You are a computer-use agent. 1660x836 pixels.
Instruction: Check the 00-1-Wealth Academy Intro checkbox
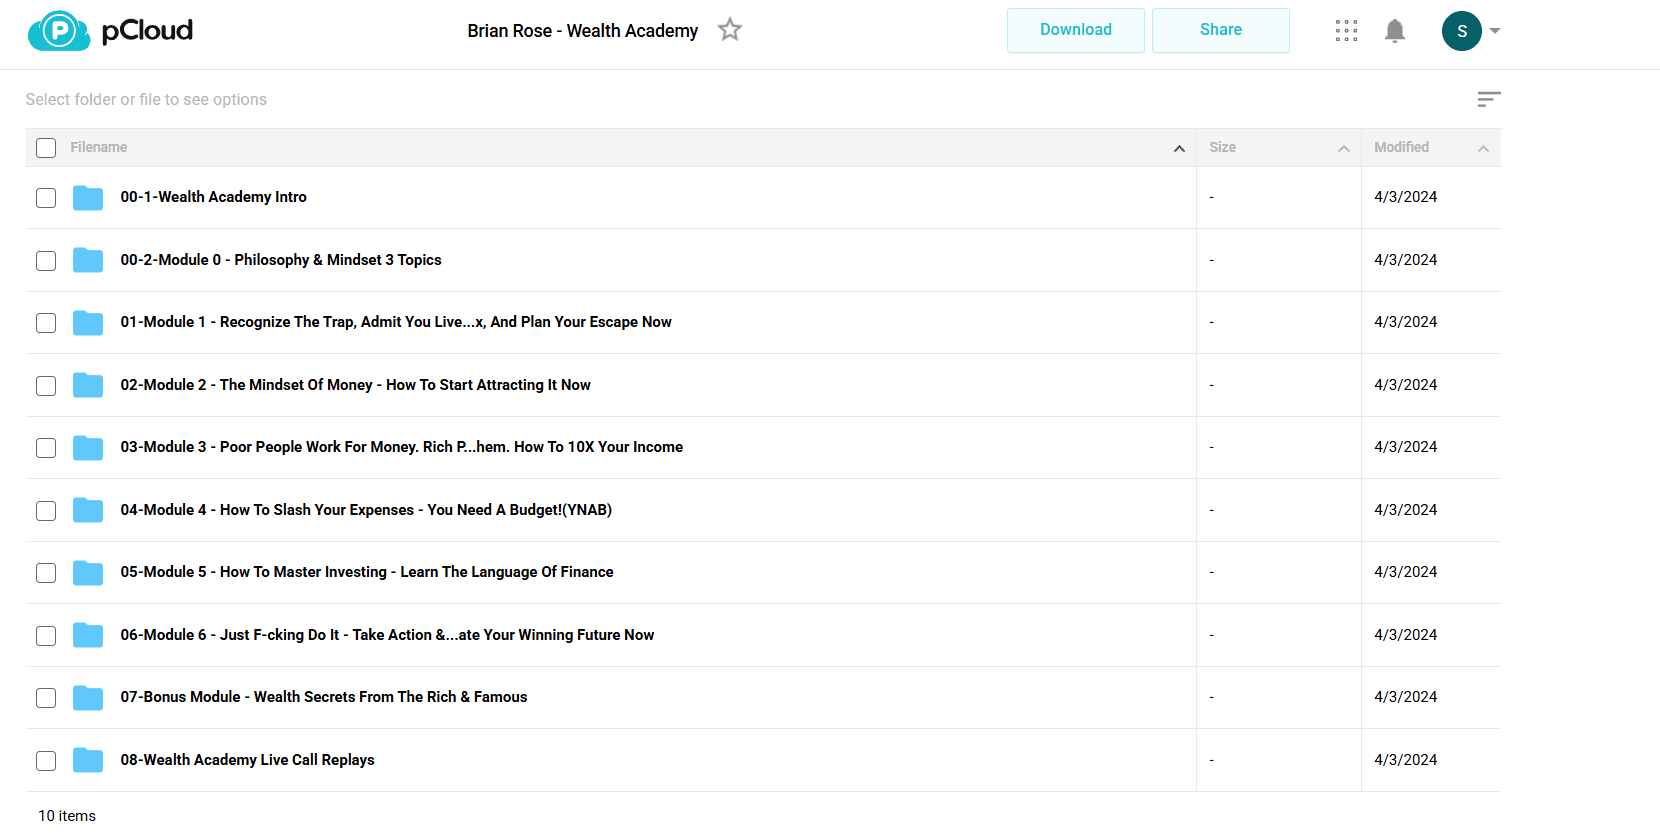[46, 198]
